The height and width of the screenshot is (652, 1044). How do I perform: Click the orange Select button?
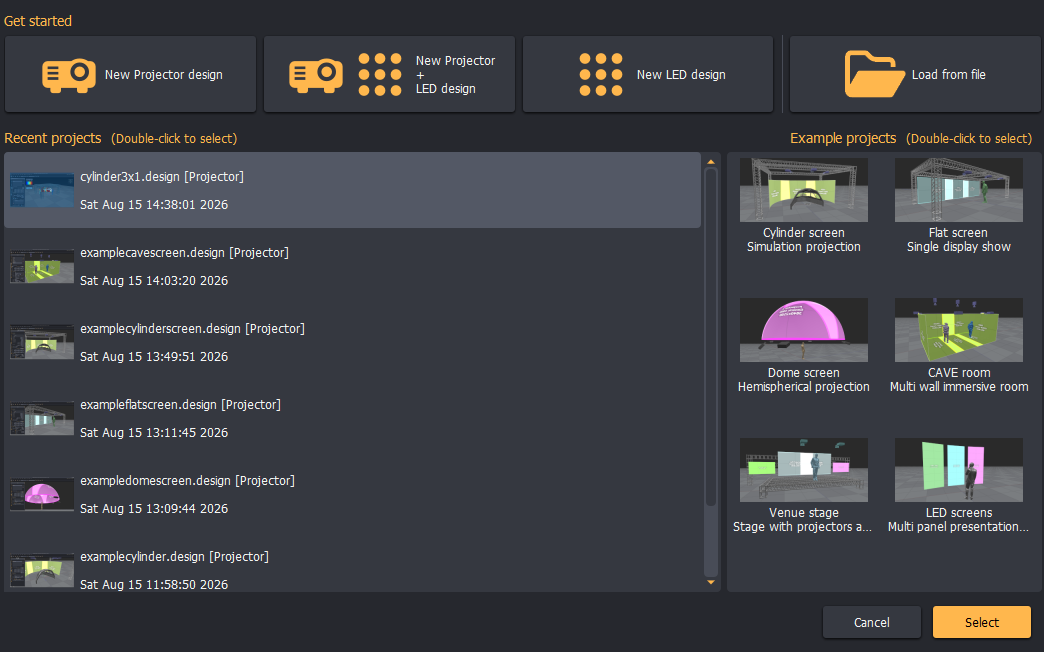(981, 622)
